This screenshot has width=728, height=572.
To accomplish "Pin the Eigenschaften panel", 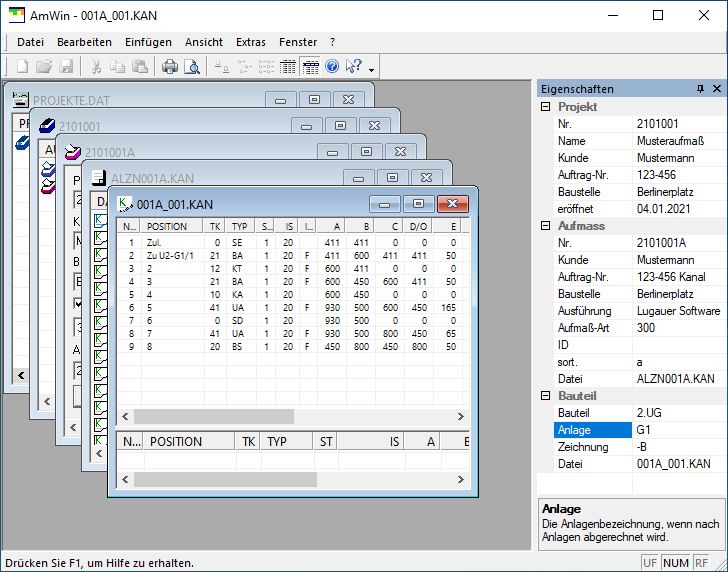I will 700,89.
